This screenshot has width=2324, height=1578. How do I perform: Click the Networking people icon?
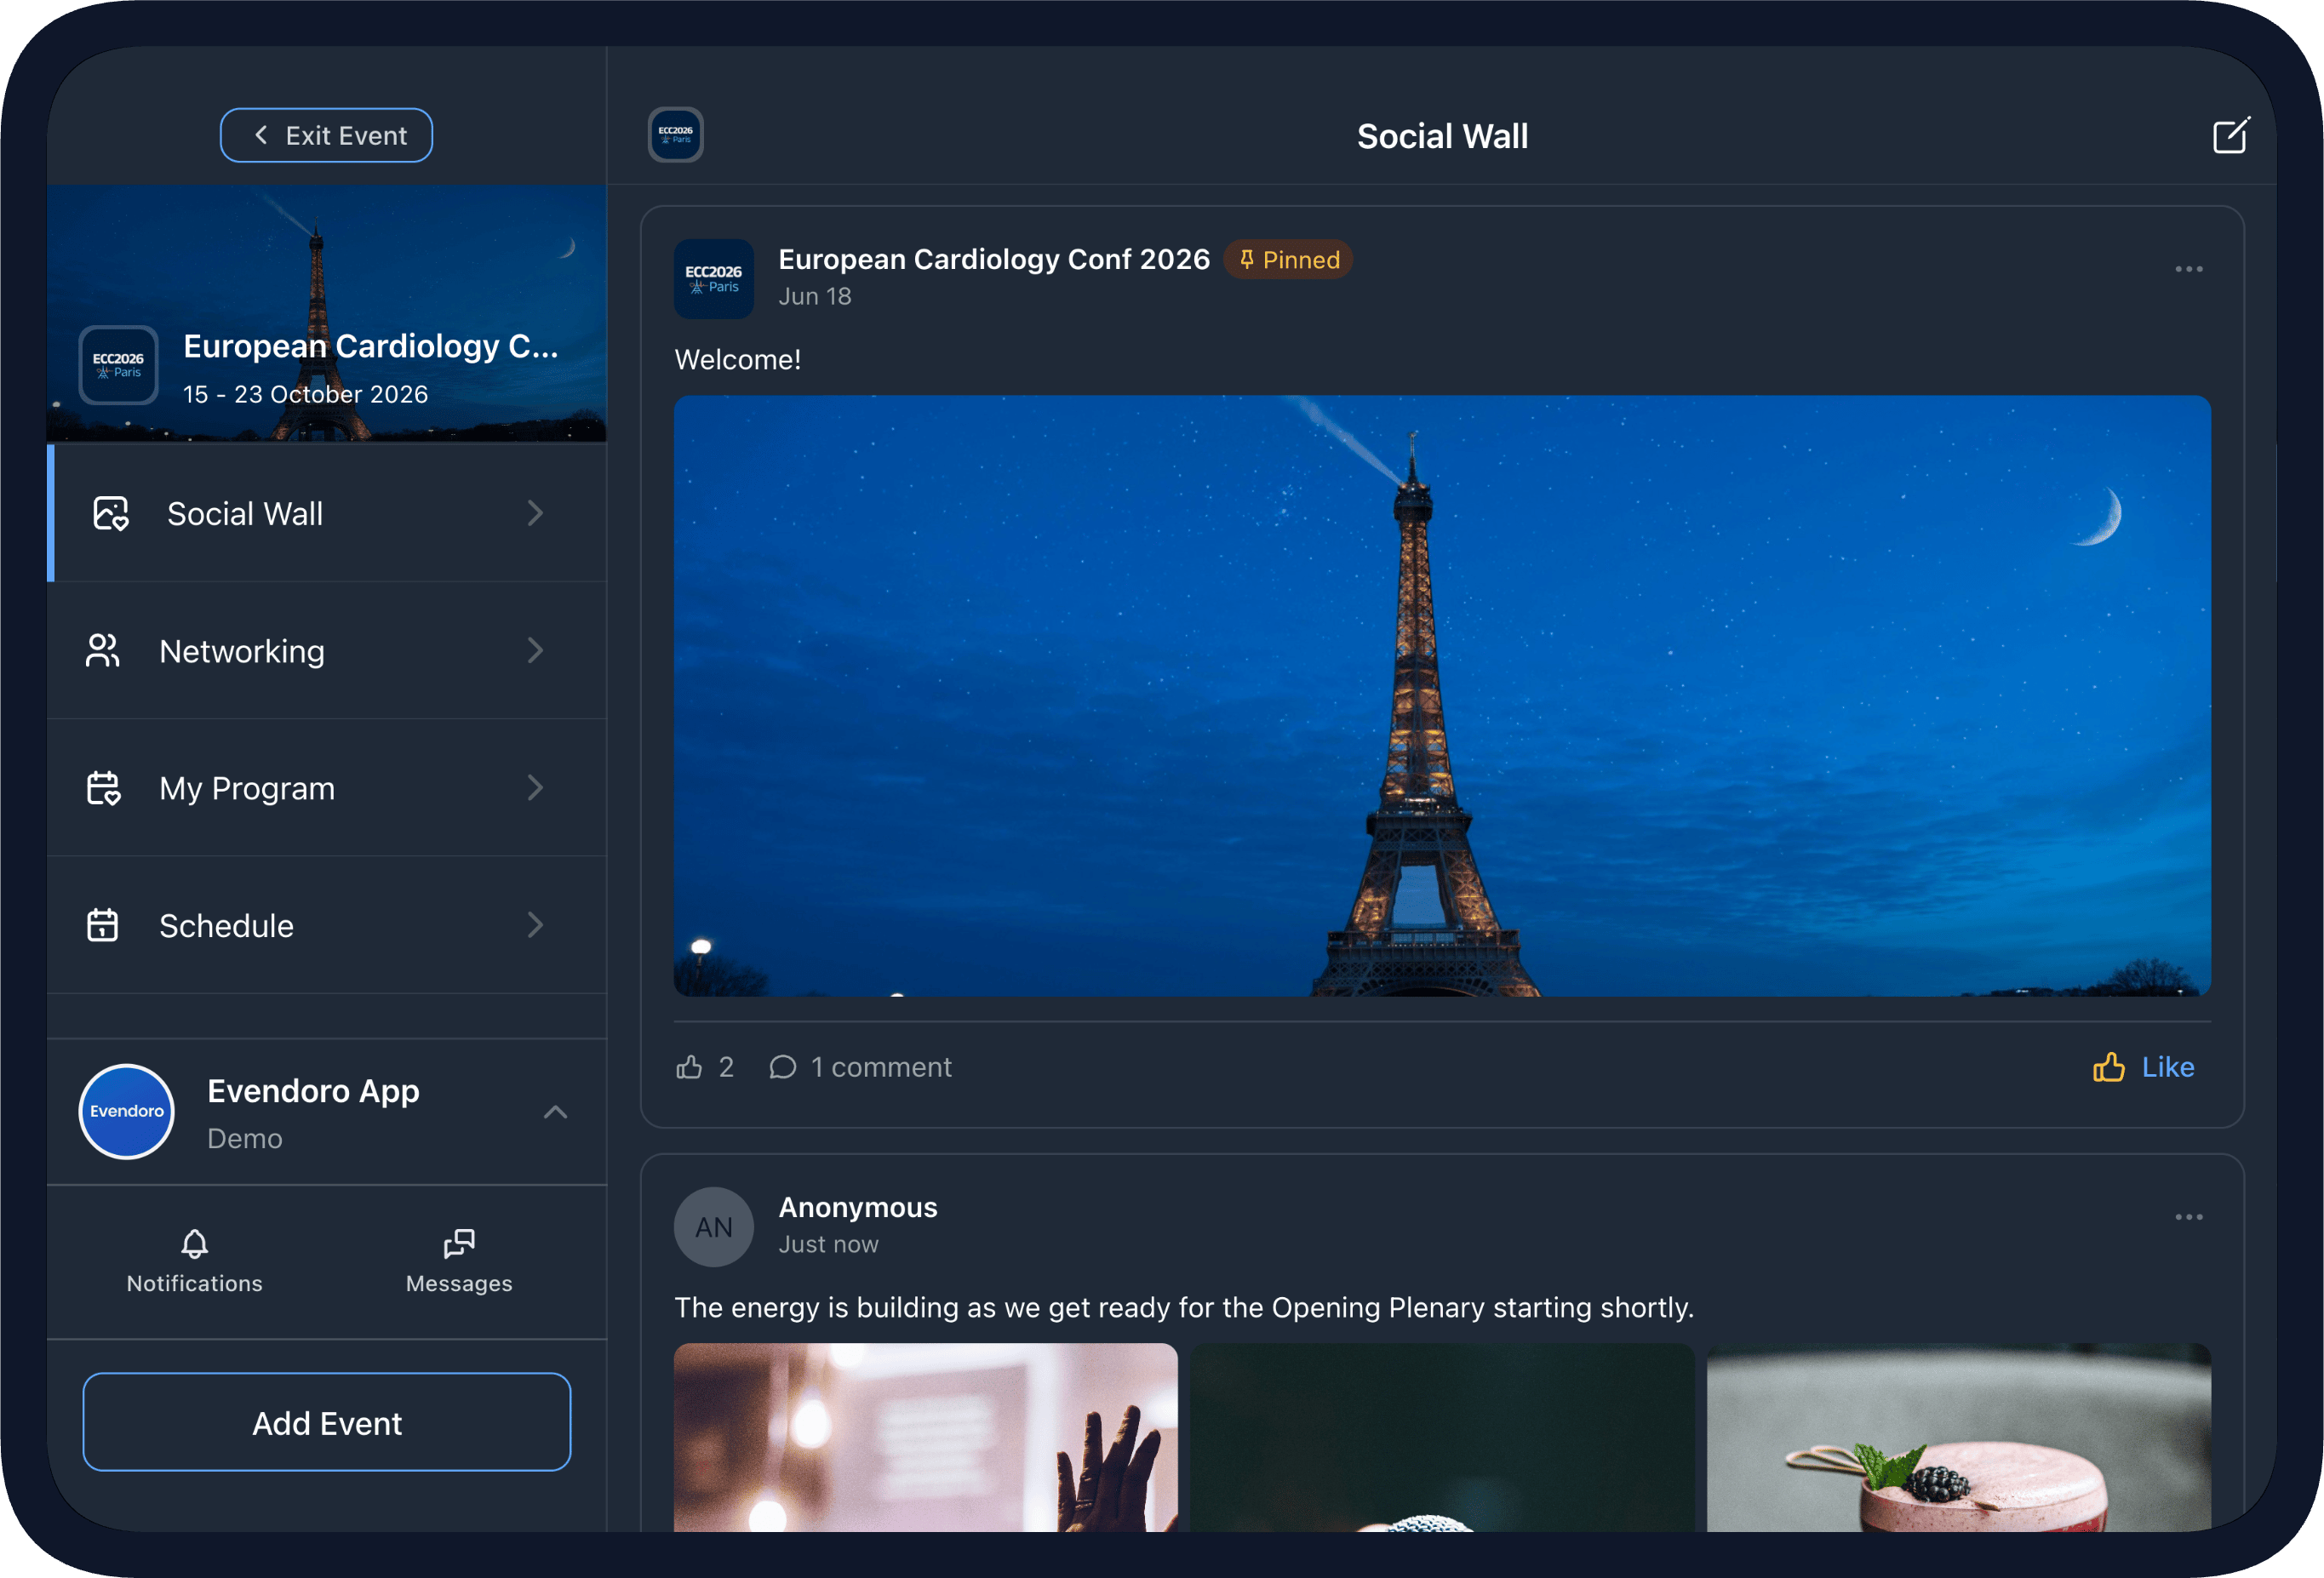(x=103, y=651)
